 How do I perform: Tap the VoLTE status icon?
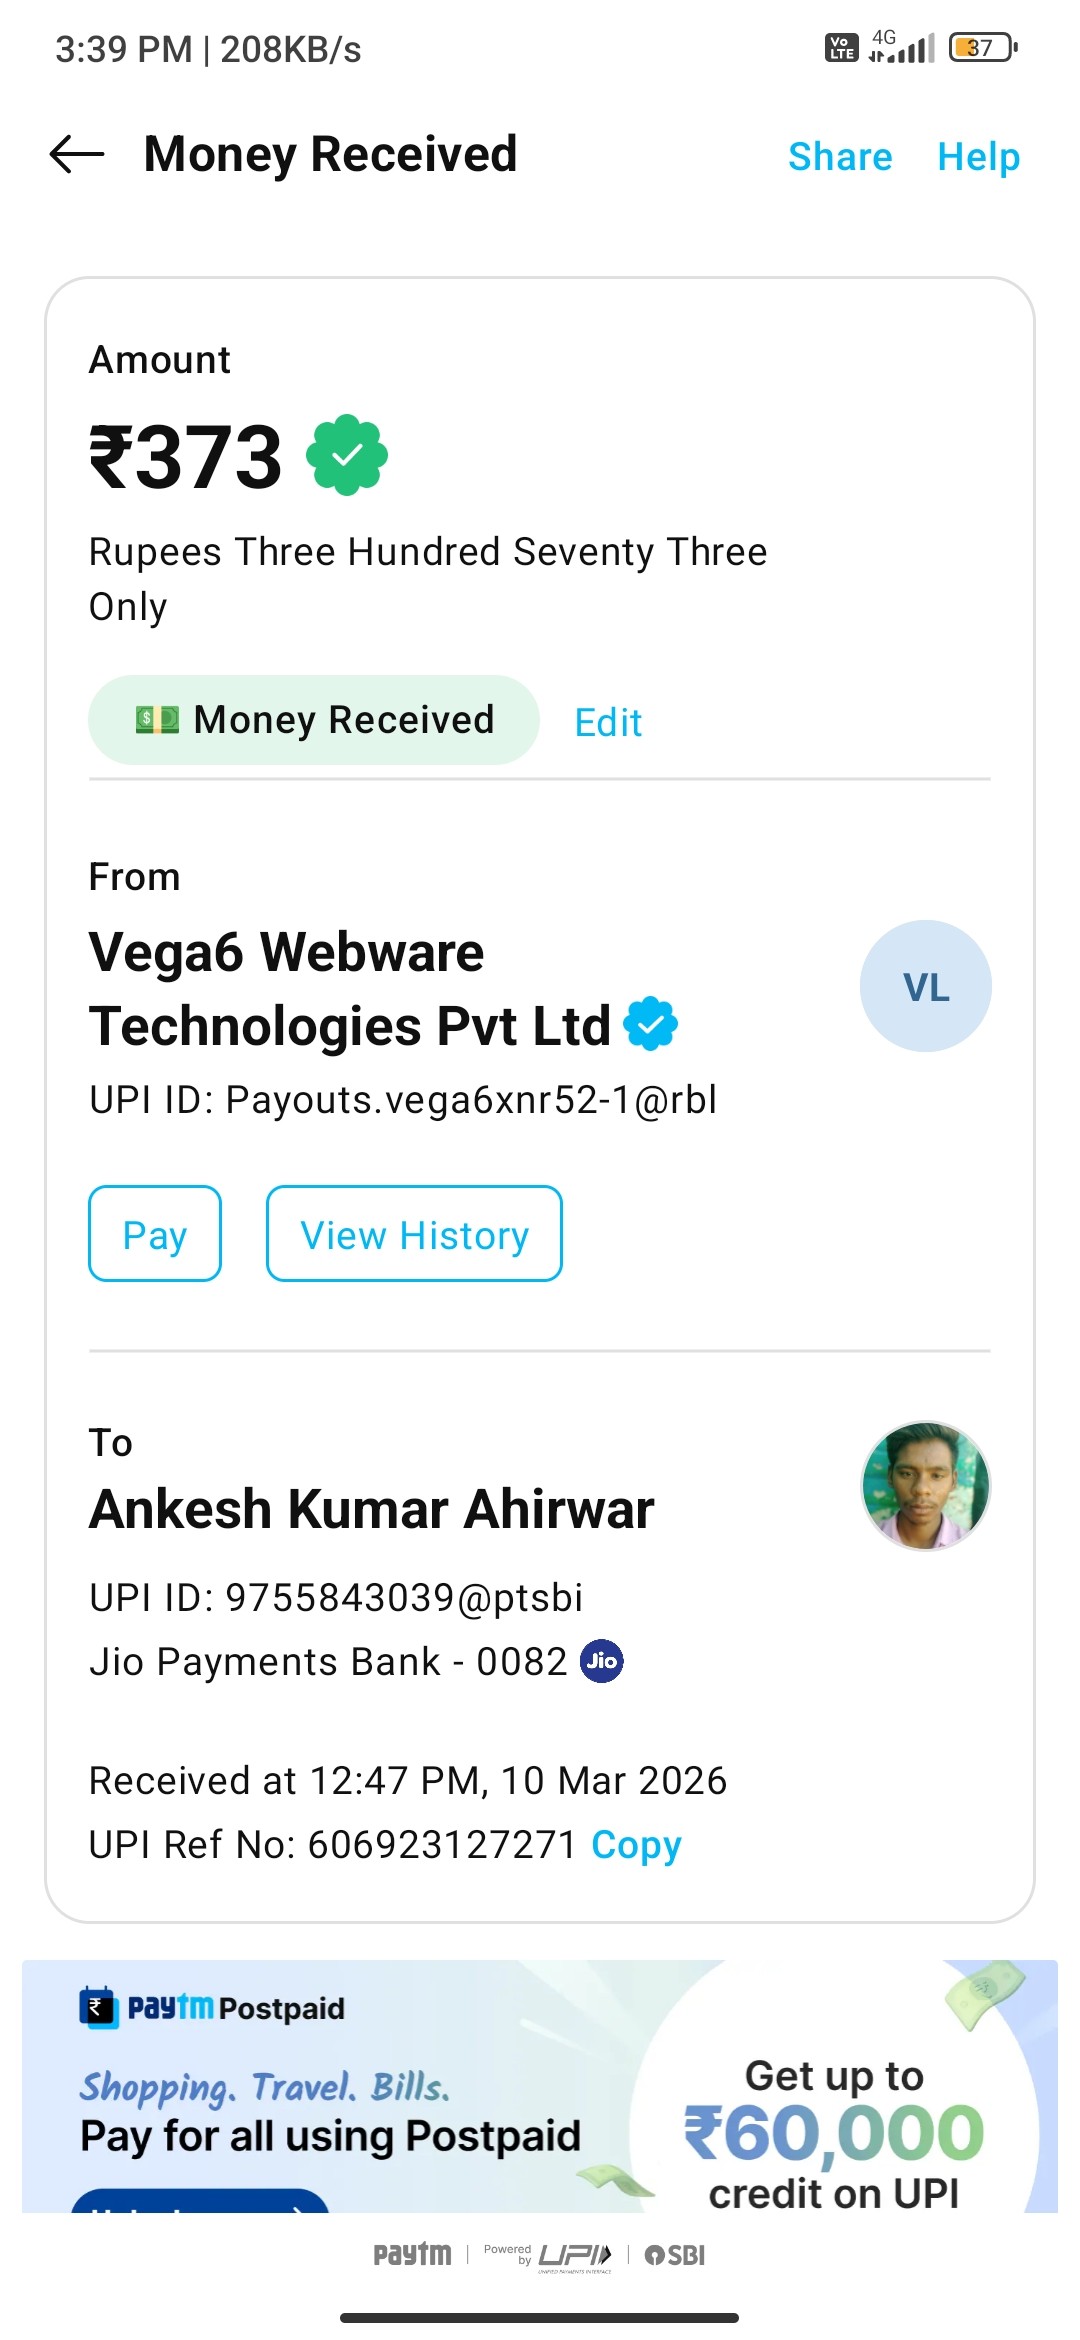tap(841, 47)
